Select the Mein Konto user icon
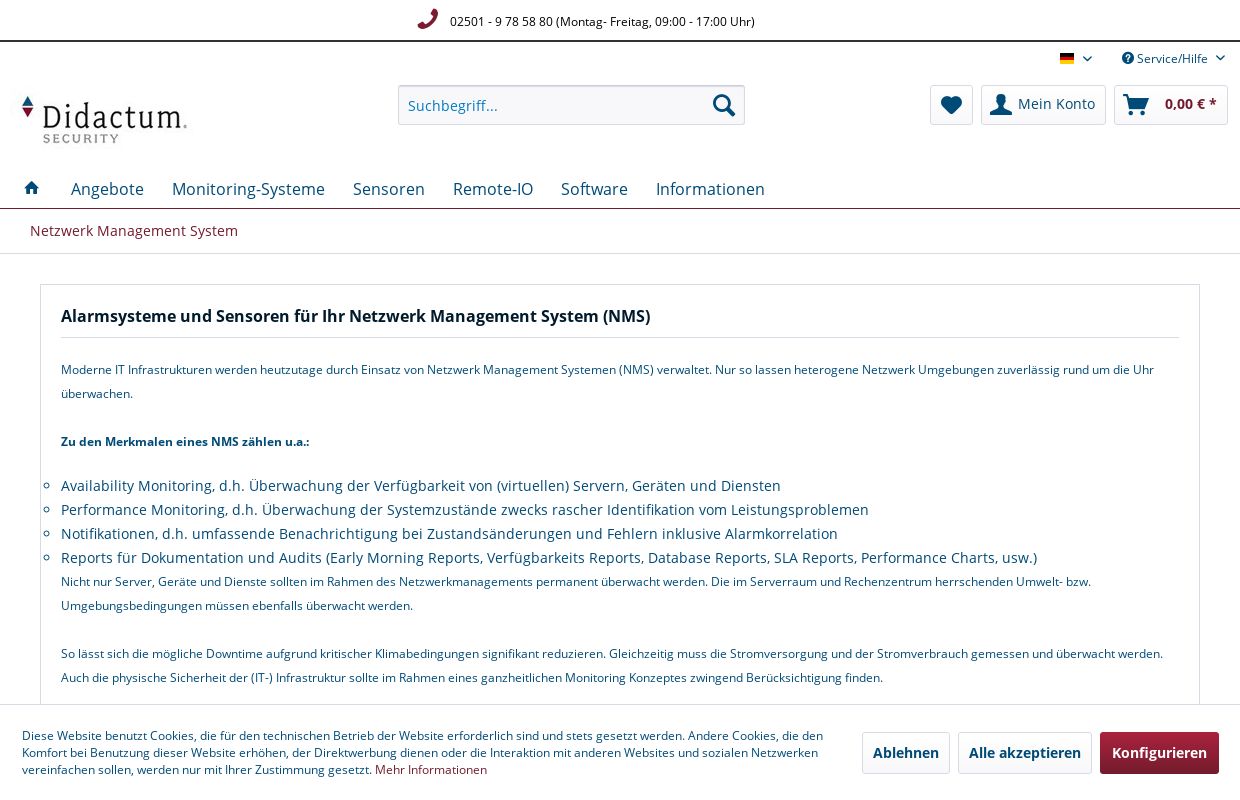This screenshot has height=800, width=1240. coord(1001,104)
